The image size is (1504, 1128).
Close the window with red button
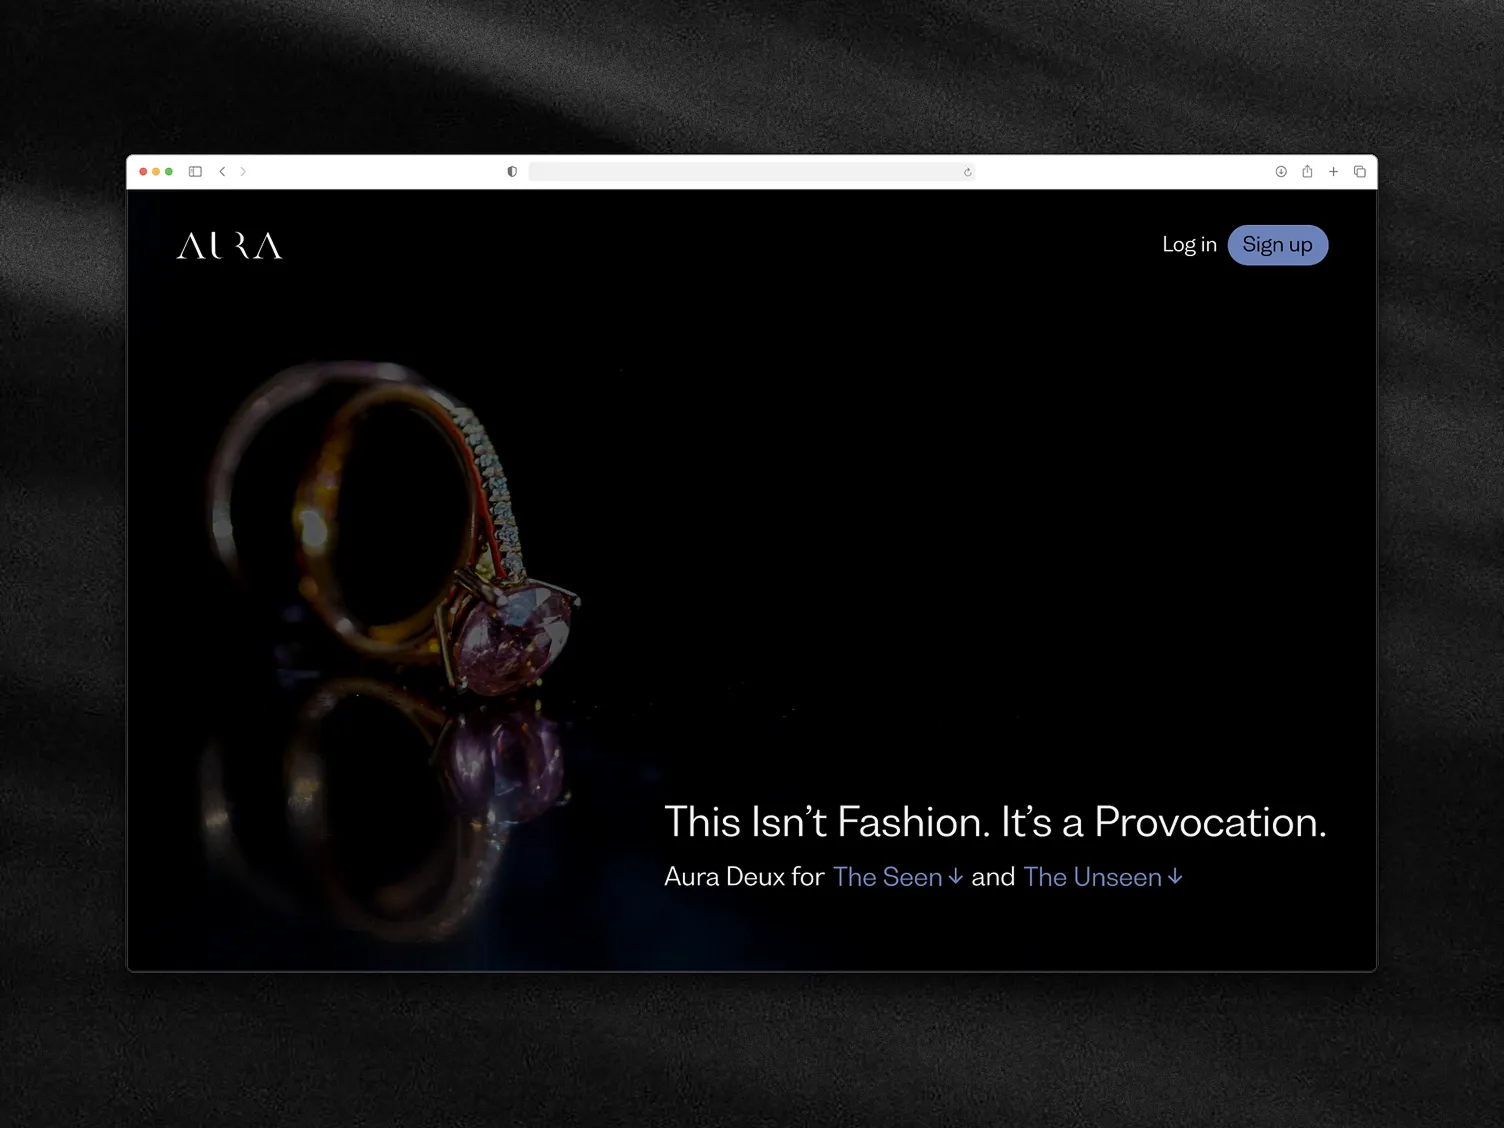click(143, 172)
